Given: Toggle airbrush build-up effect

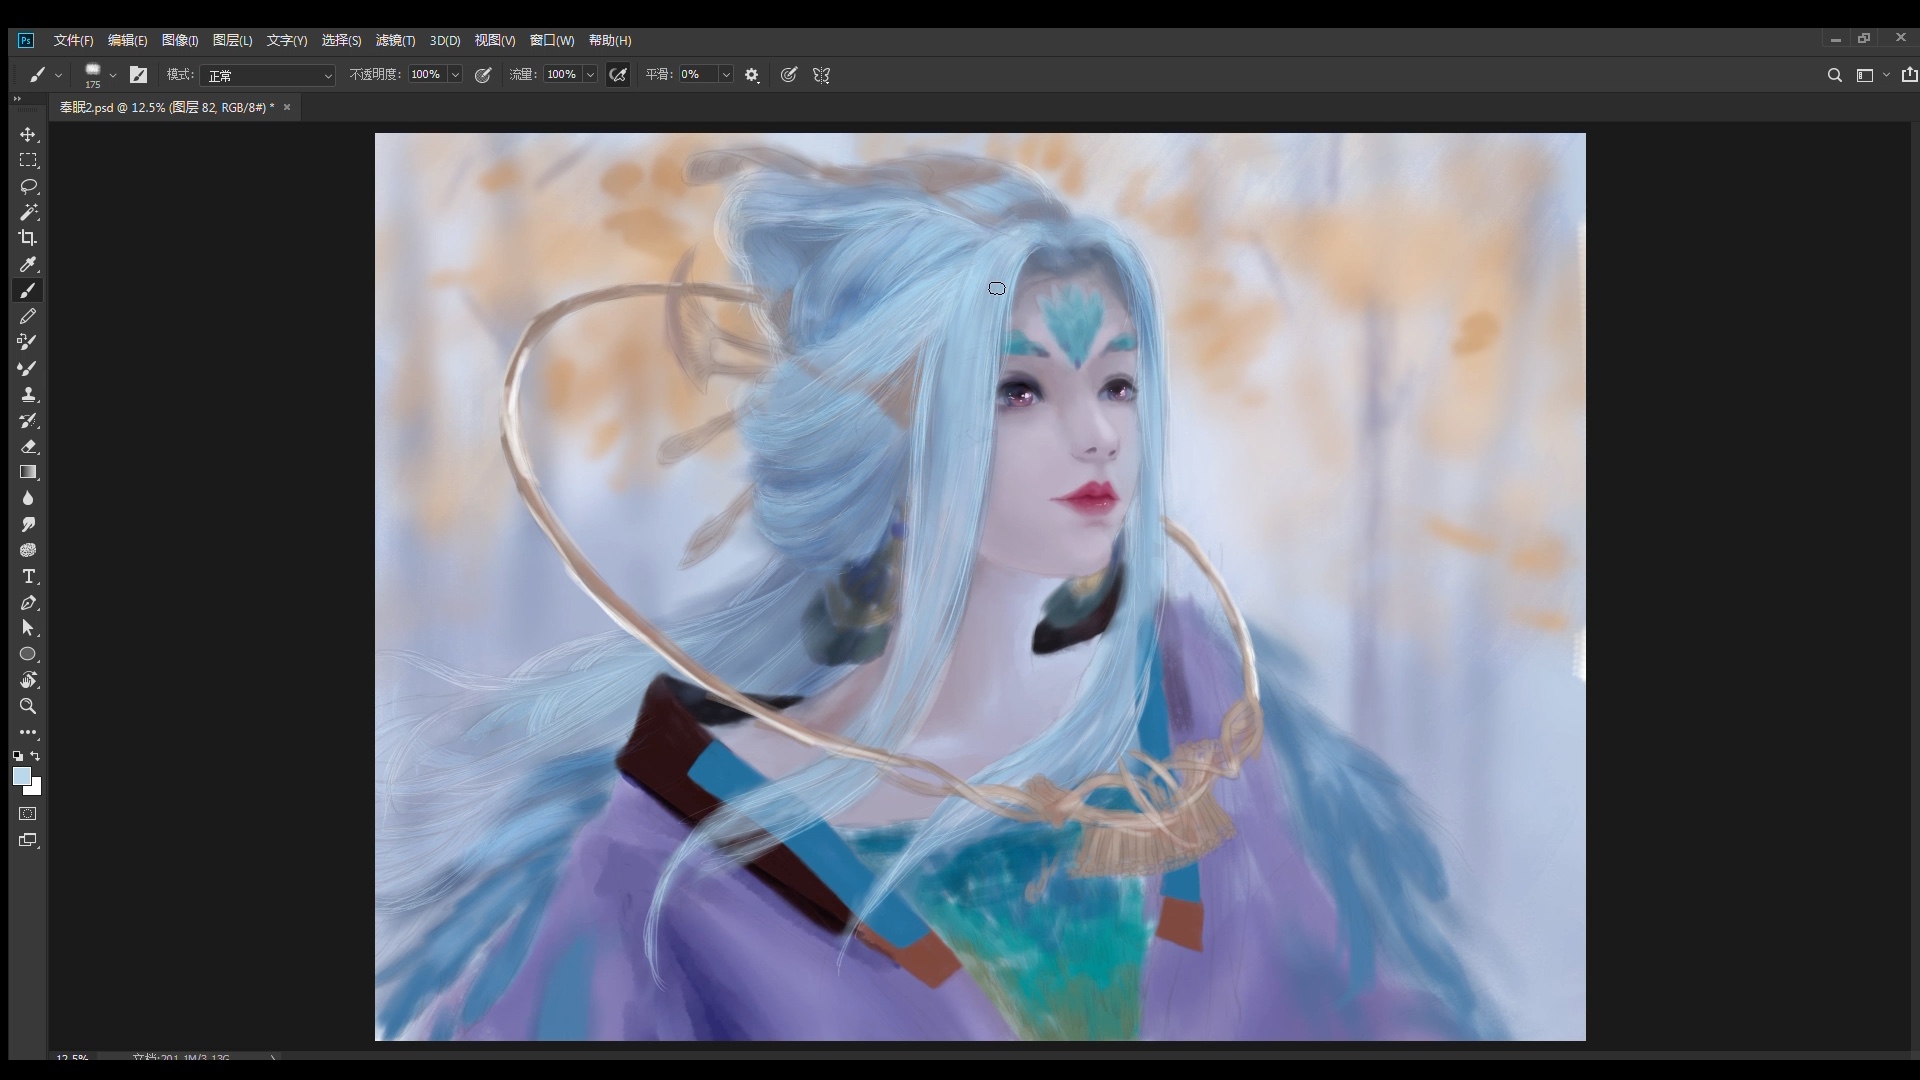Looking at the screenshot, I should click(x=618, y=75).
